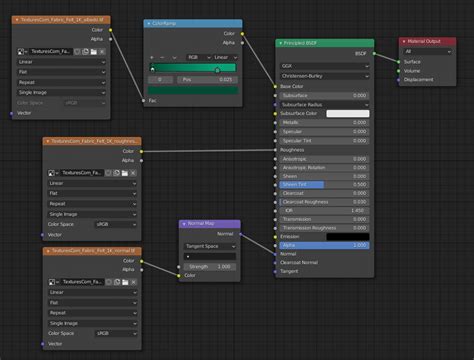Click the image name field in the albedo texture node
Image resolution: width=474 pixels, height=360 pixels.
[51, 52]
